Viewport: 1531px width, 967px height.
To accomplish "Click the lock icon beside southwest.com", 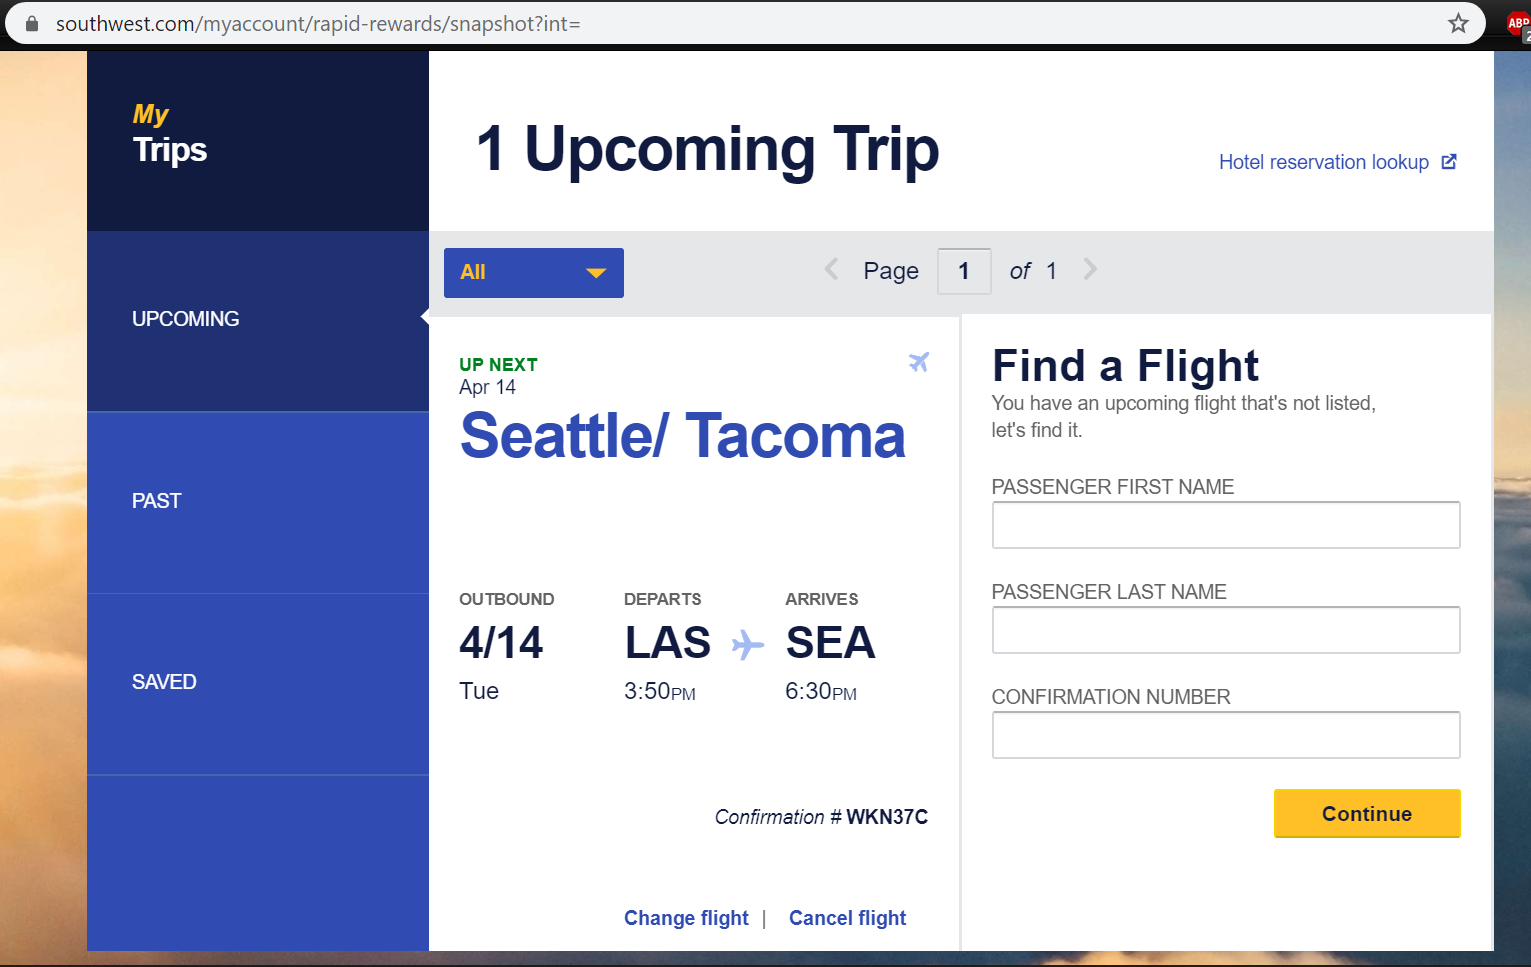I will point(32,24).
